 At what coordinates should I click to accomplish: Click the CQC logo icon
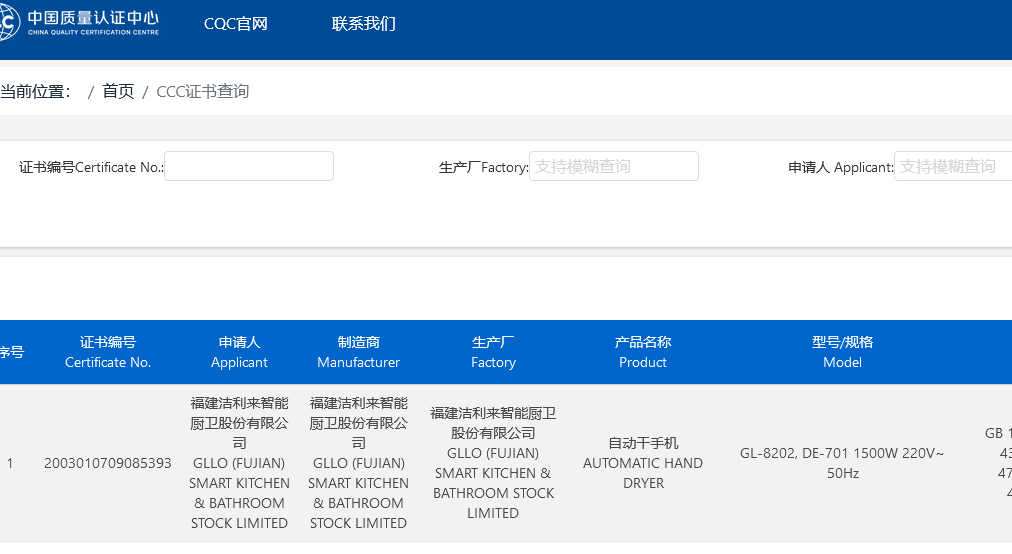coord(8,23)
